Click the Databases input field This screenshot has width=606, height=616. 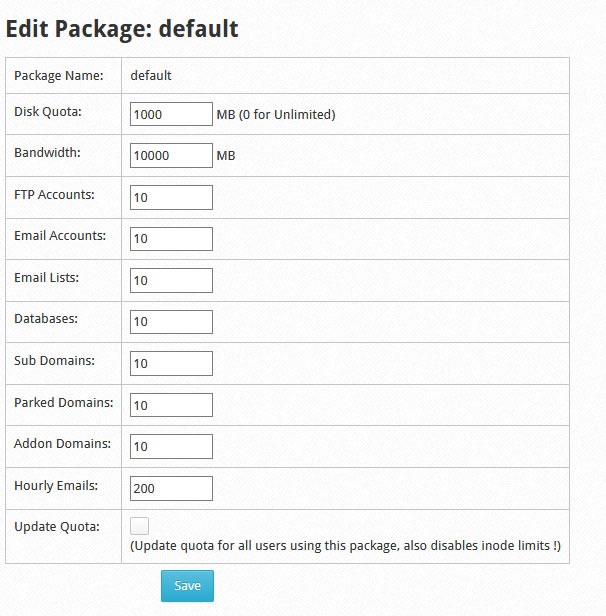tap(171, 322)
